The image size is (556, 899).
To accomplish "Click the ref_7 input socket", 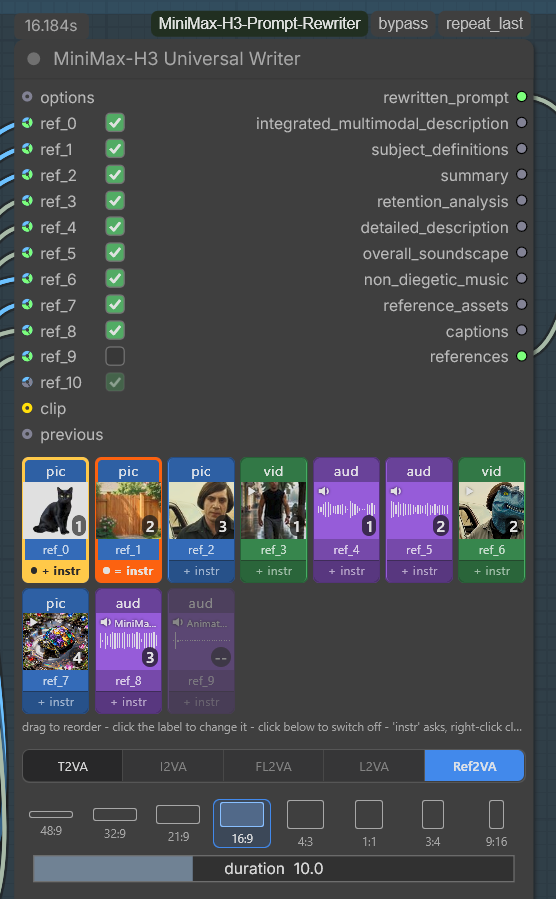I will (x=27, y=304).
